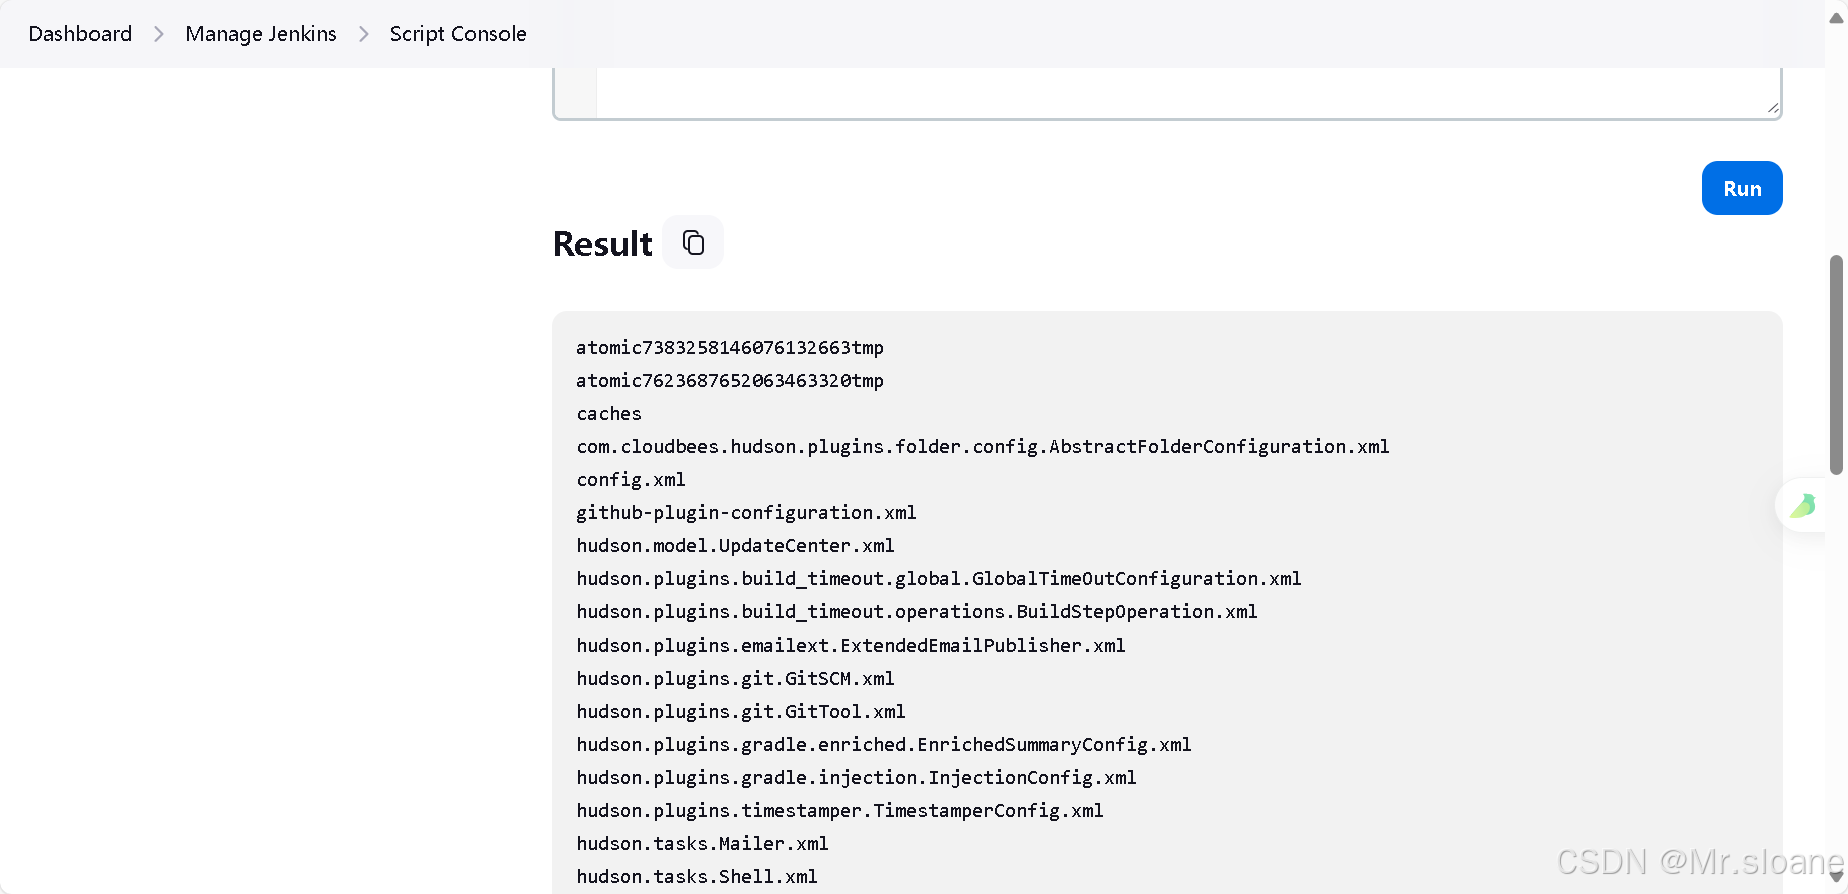Select the config.xml entry

[x=631, y=480]
